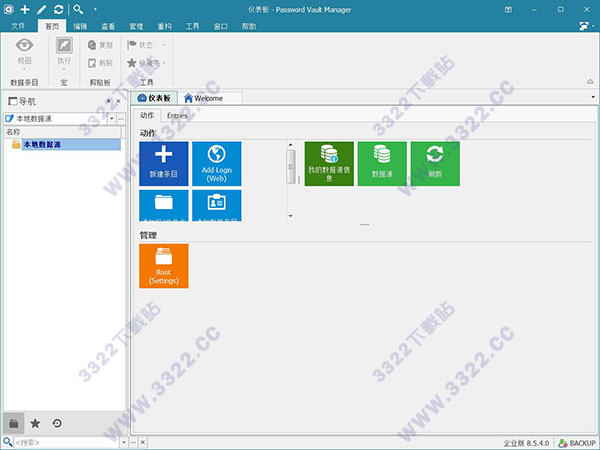The width and height of the screenshot is (600, 450).
Task: Click the 视图 eye icon in ribbon
Action: tap(24, 45)
